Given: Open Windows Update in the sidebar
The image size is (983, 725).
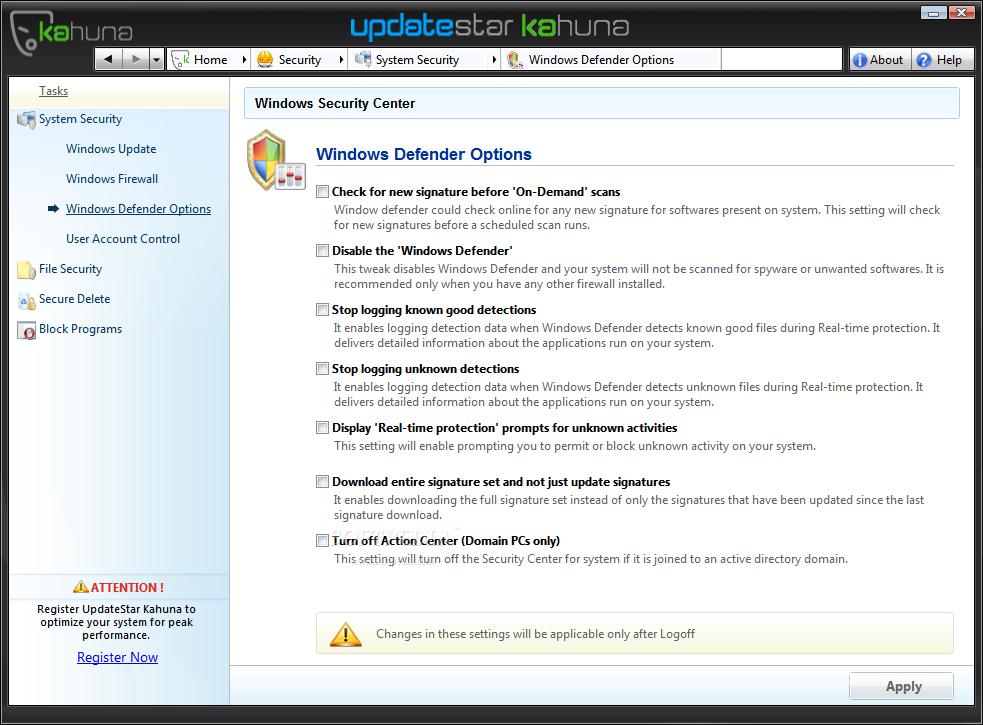Looking at the screenshot, I should 111,149.
